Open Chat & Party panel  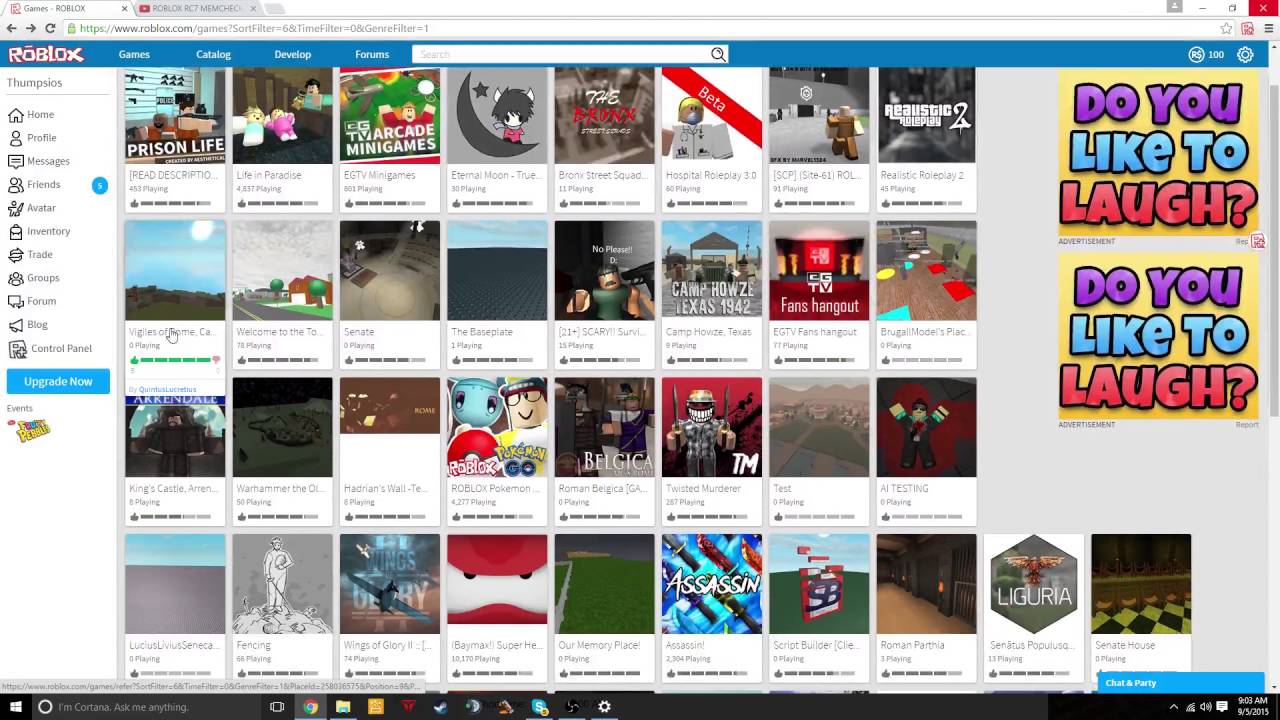tap(1179, 682)
